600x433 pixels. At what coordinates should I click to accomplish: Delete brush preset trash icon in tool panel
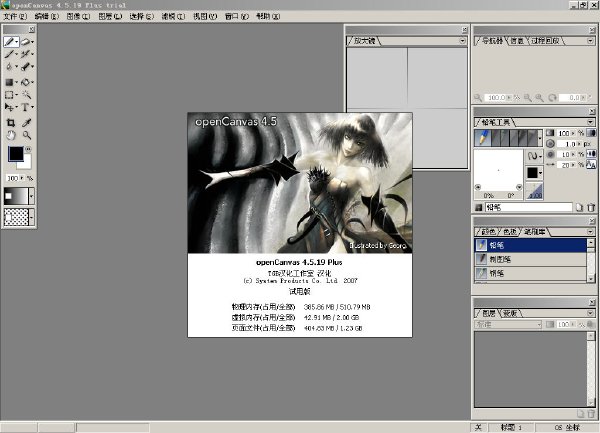[591, 207]
